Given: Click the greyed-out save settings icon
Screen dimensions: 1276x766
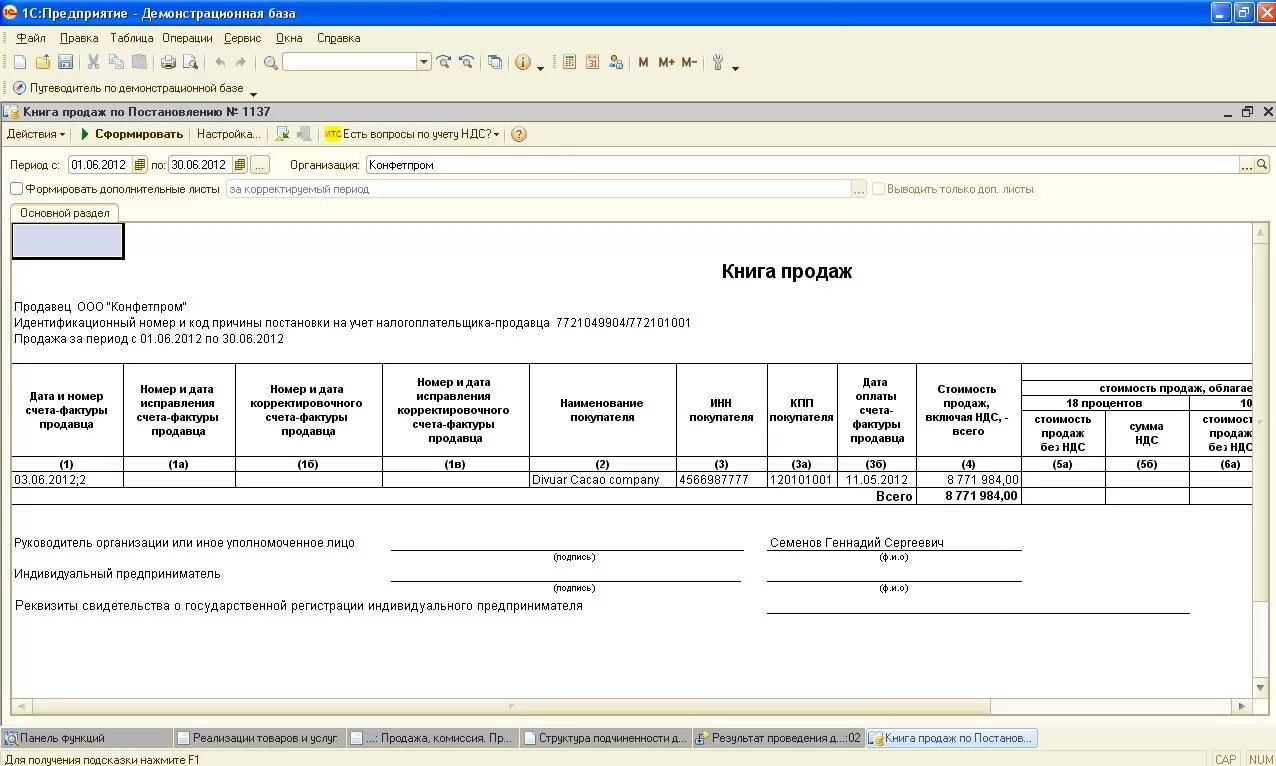Looking at the screenshot, I should tap(304, 134).
